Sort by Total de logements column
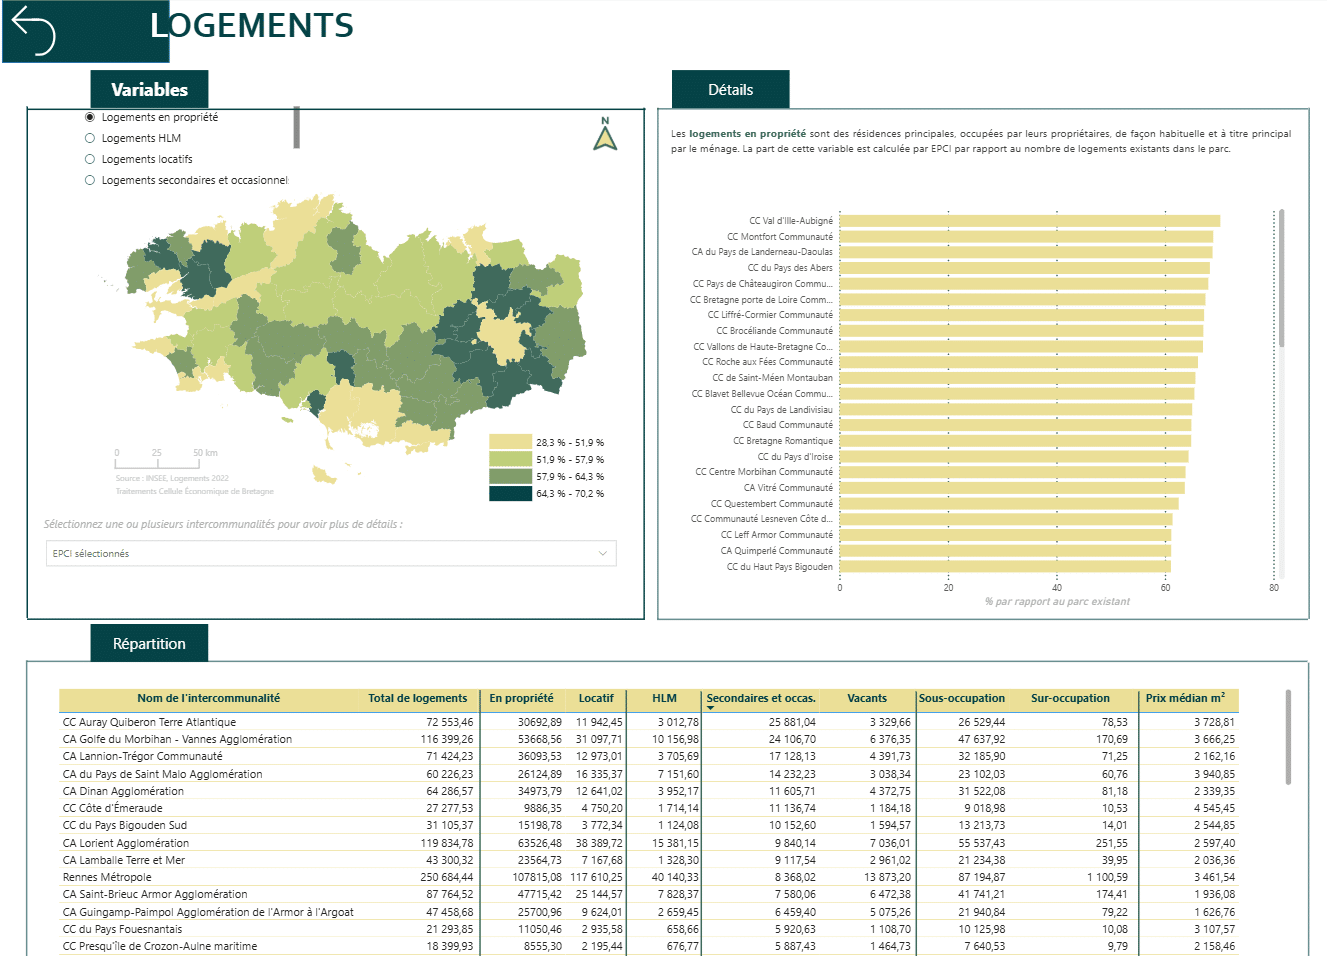 417,698
